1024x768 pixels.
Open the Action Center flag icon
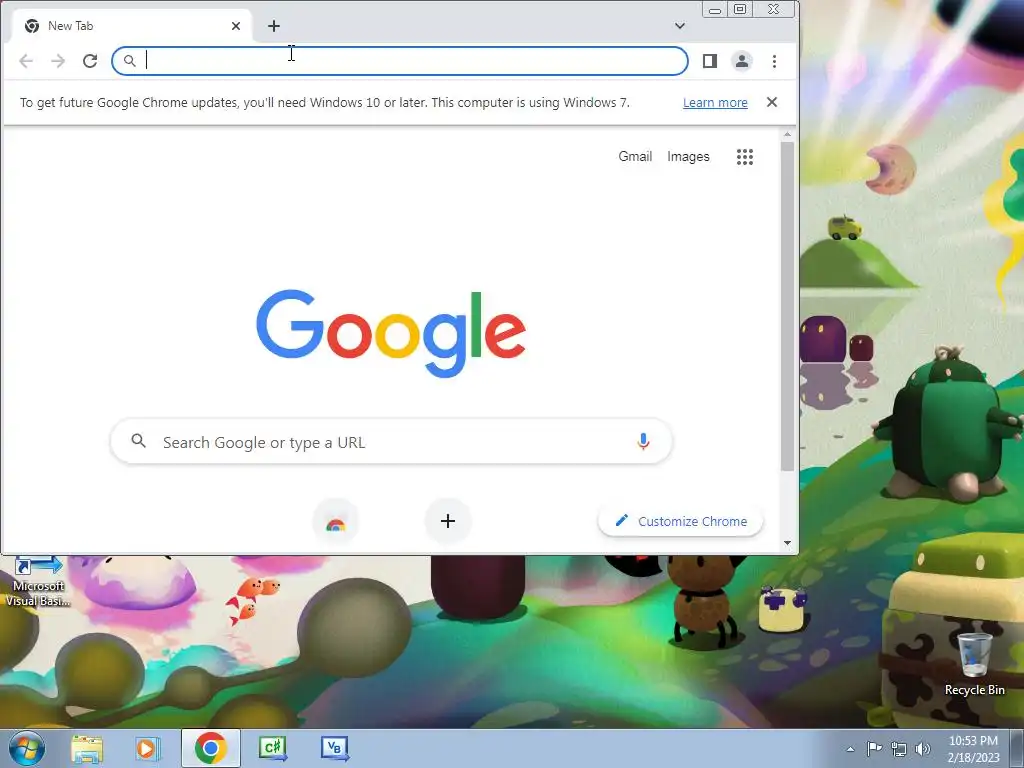(x=874, y=748)
